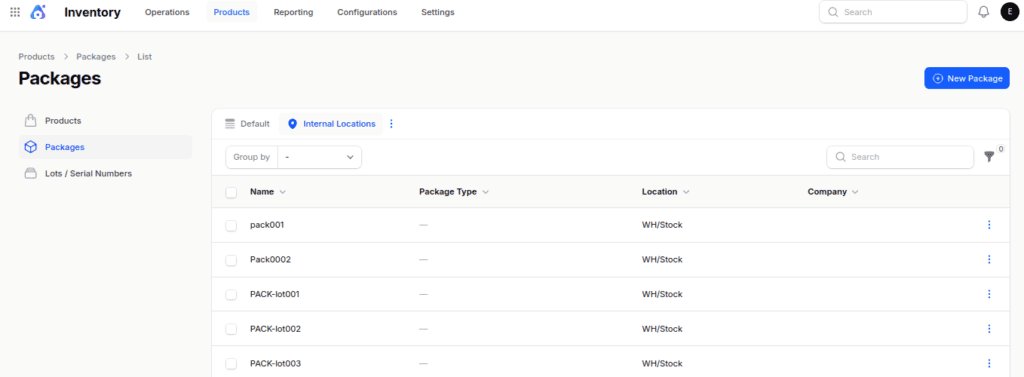Tick the checkbox for PACK-lot001
Viewport: 1024px width, 377px height.
coord(231,295)
